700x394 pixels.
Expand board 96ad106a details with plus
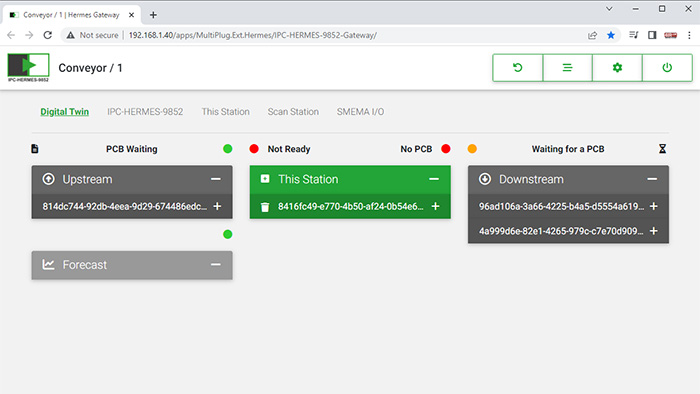coord(654,206)
